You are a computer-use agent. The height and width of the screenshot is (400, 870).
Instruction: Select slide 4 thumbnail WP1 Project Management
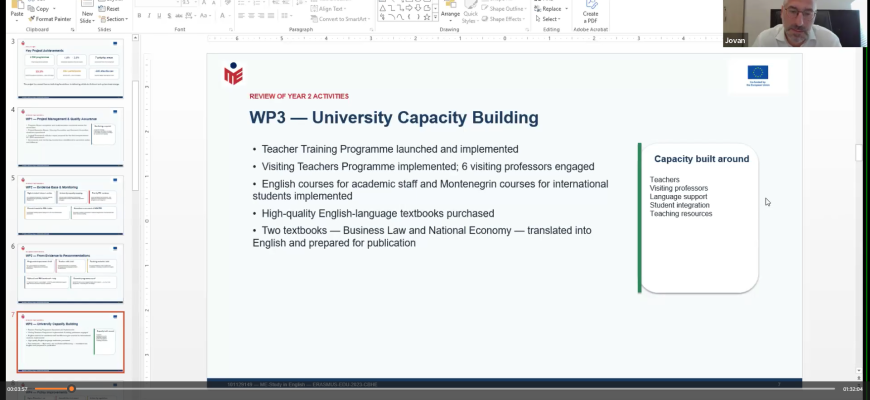70,137
